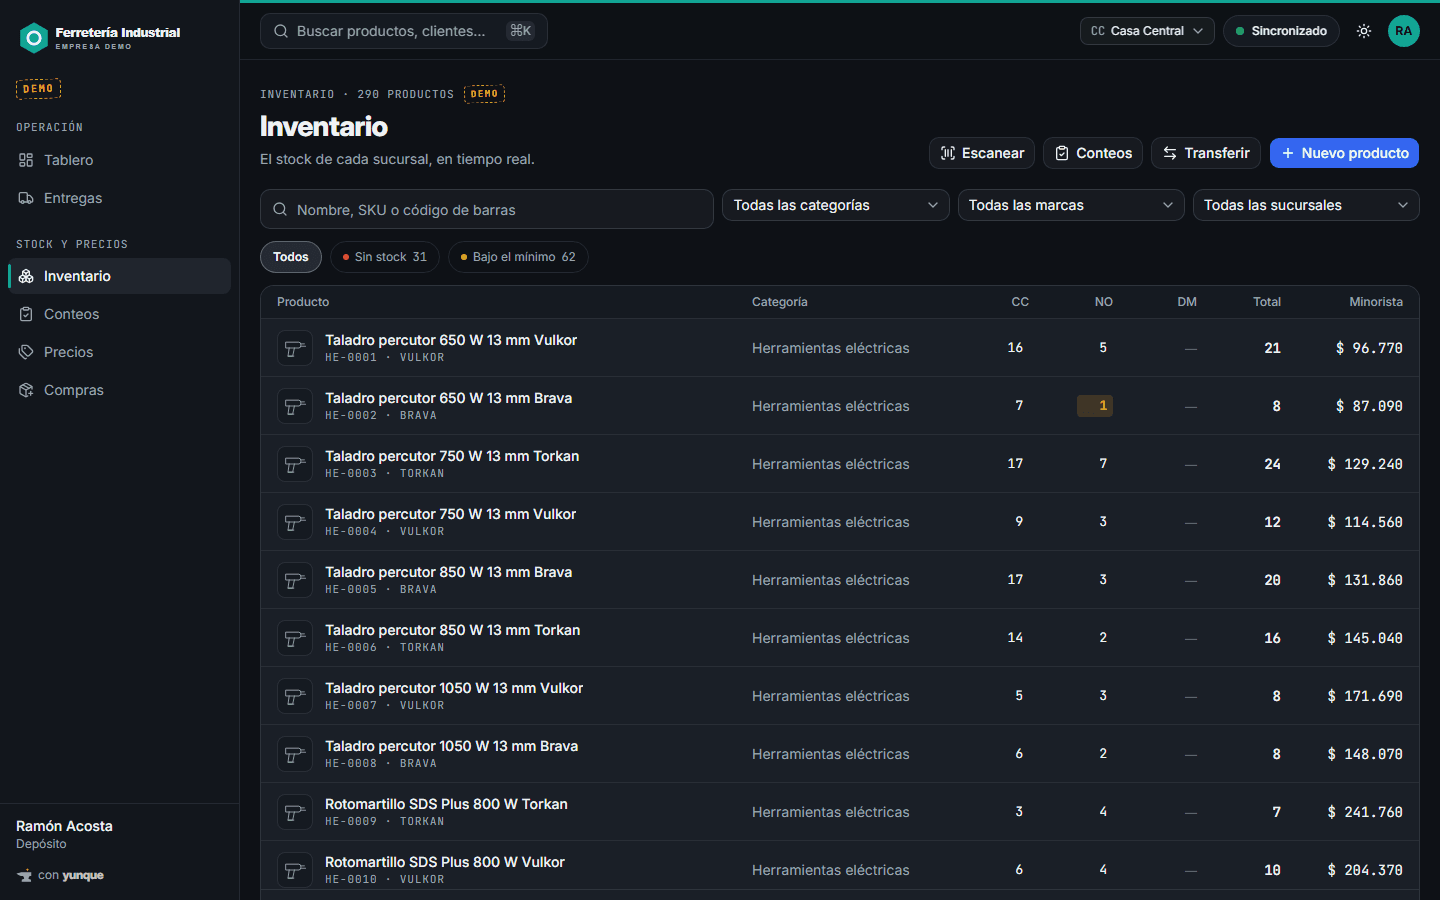Click the Transferir button
This screenshot has width=1440, height=900.
(x=1206, y=153)
